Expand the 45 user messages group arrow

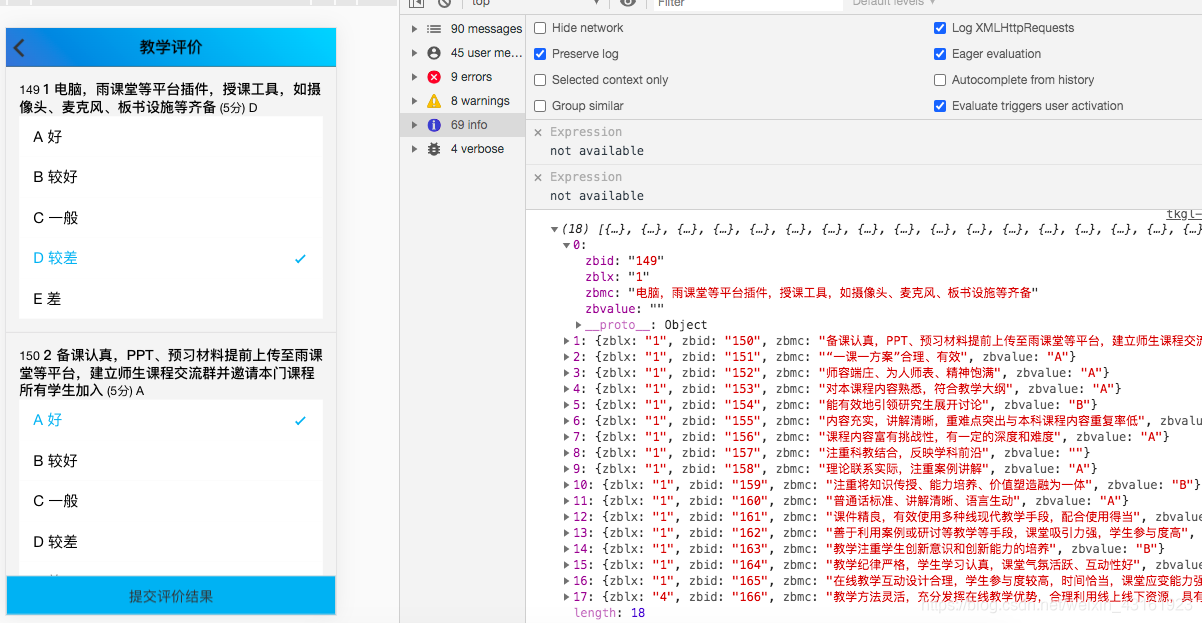415,53
